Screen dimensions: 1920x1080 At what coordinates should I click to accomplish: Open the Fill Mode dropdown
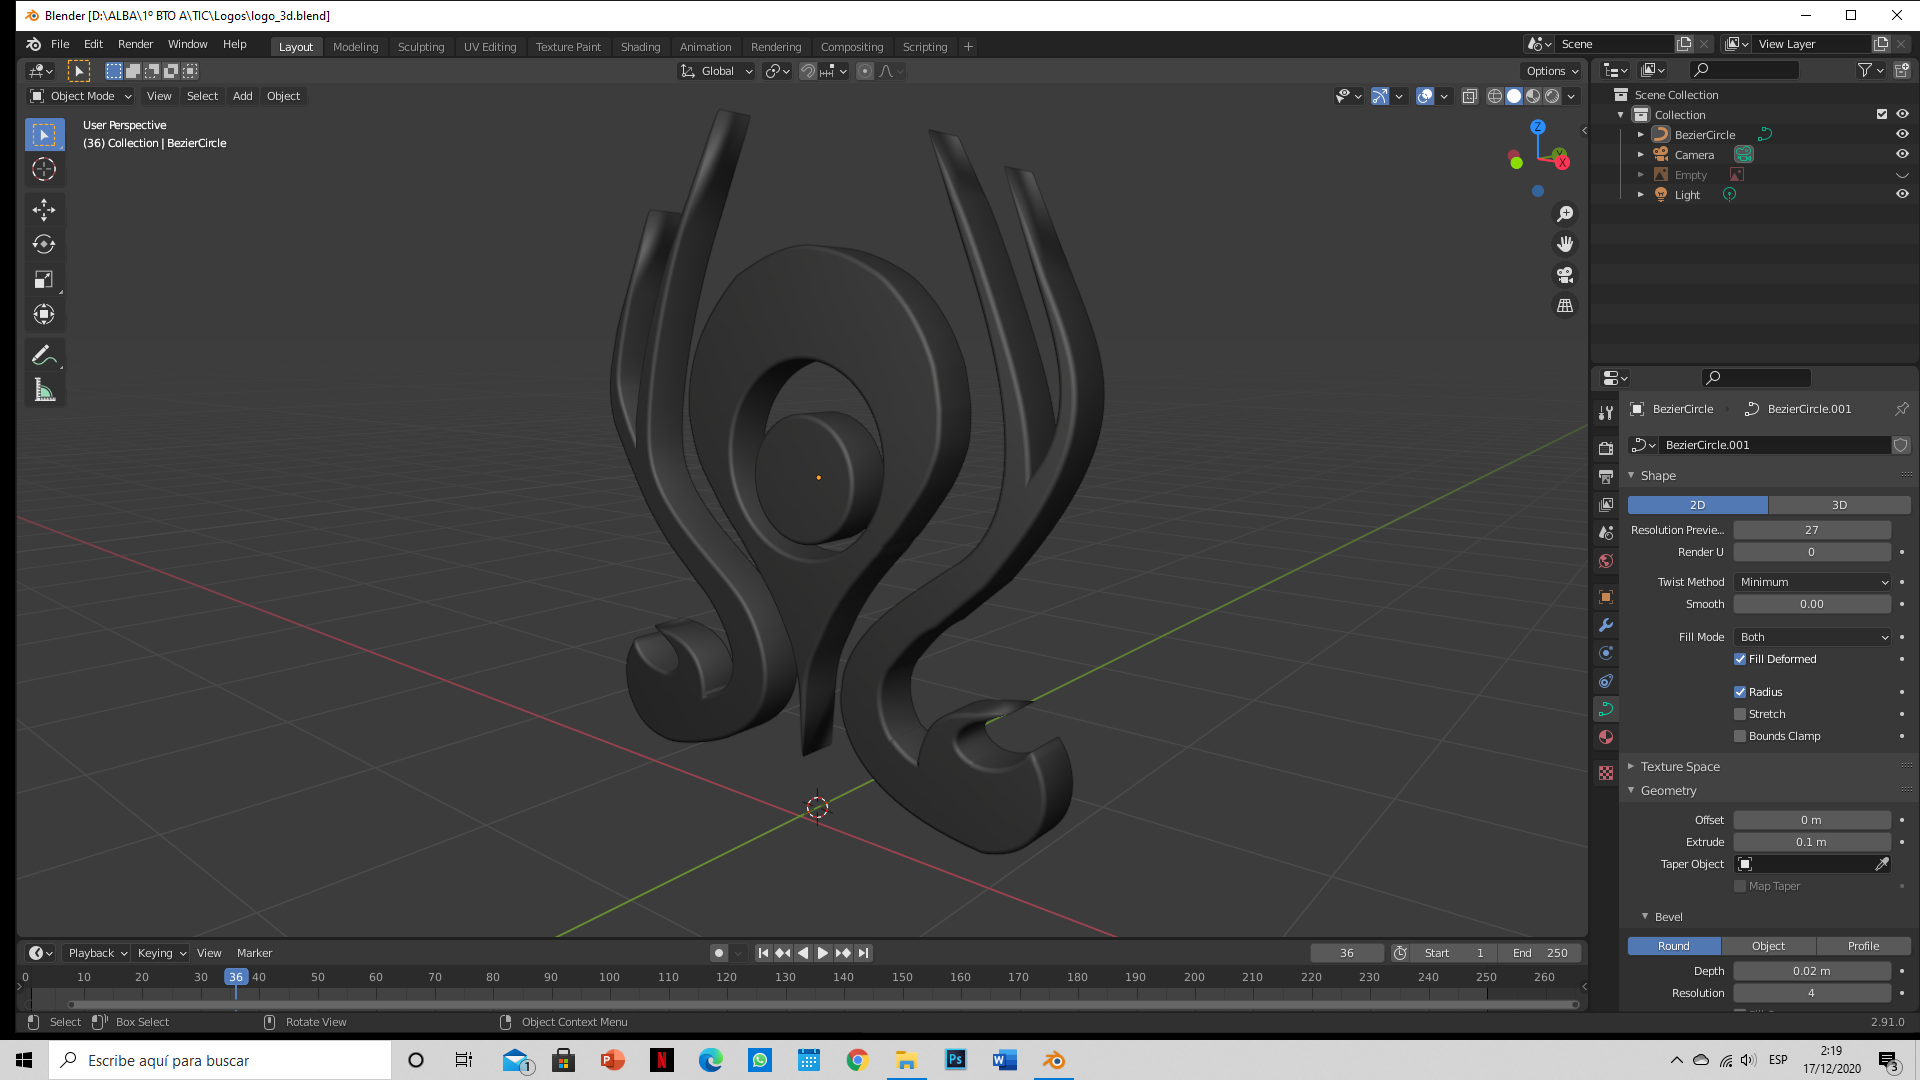pyautogui.click(x=1812, y=637)
